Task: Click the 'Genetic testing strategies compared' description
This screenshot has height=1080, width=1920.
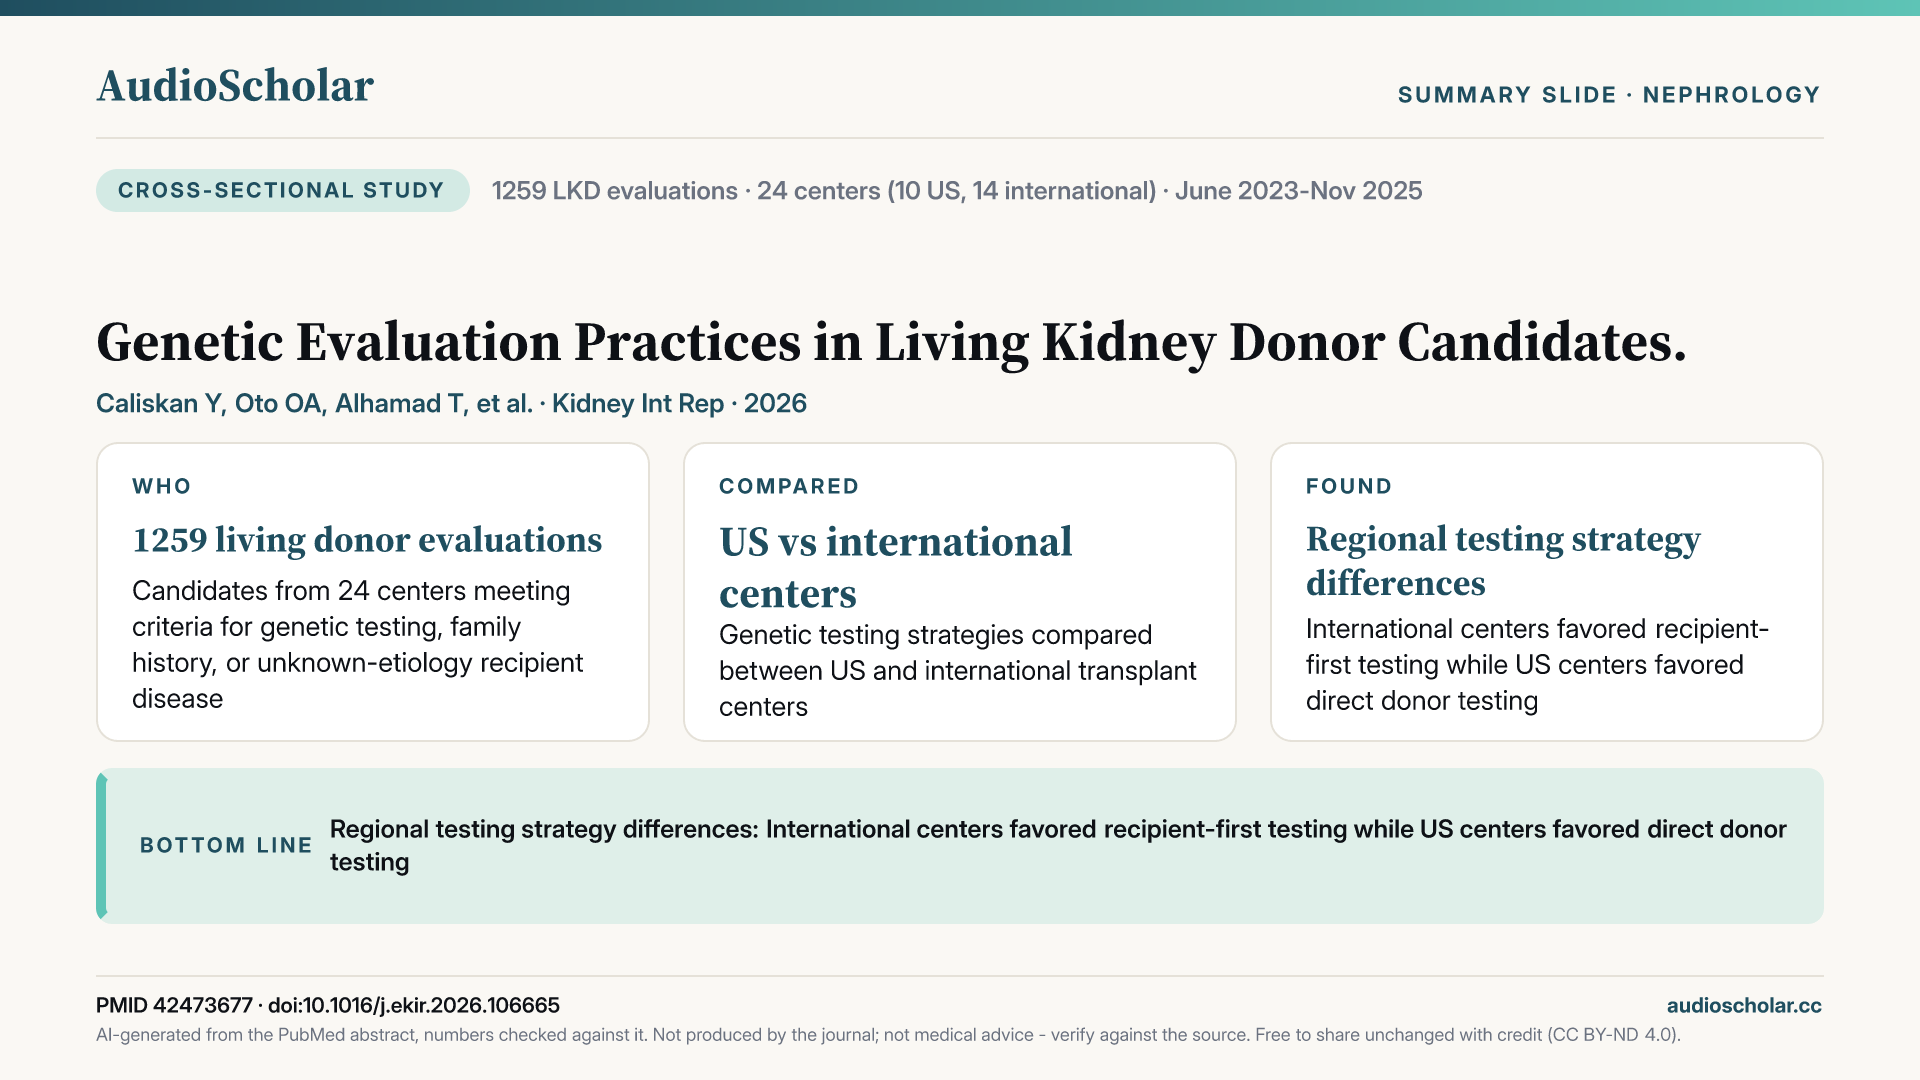Action: click(x=957, y=671)
